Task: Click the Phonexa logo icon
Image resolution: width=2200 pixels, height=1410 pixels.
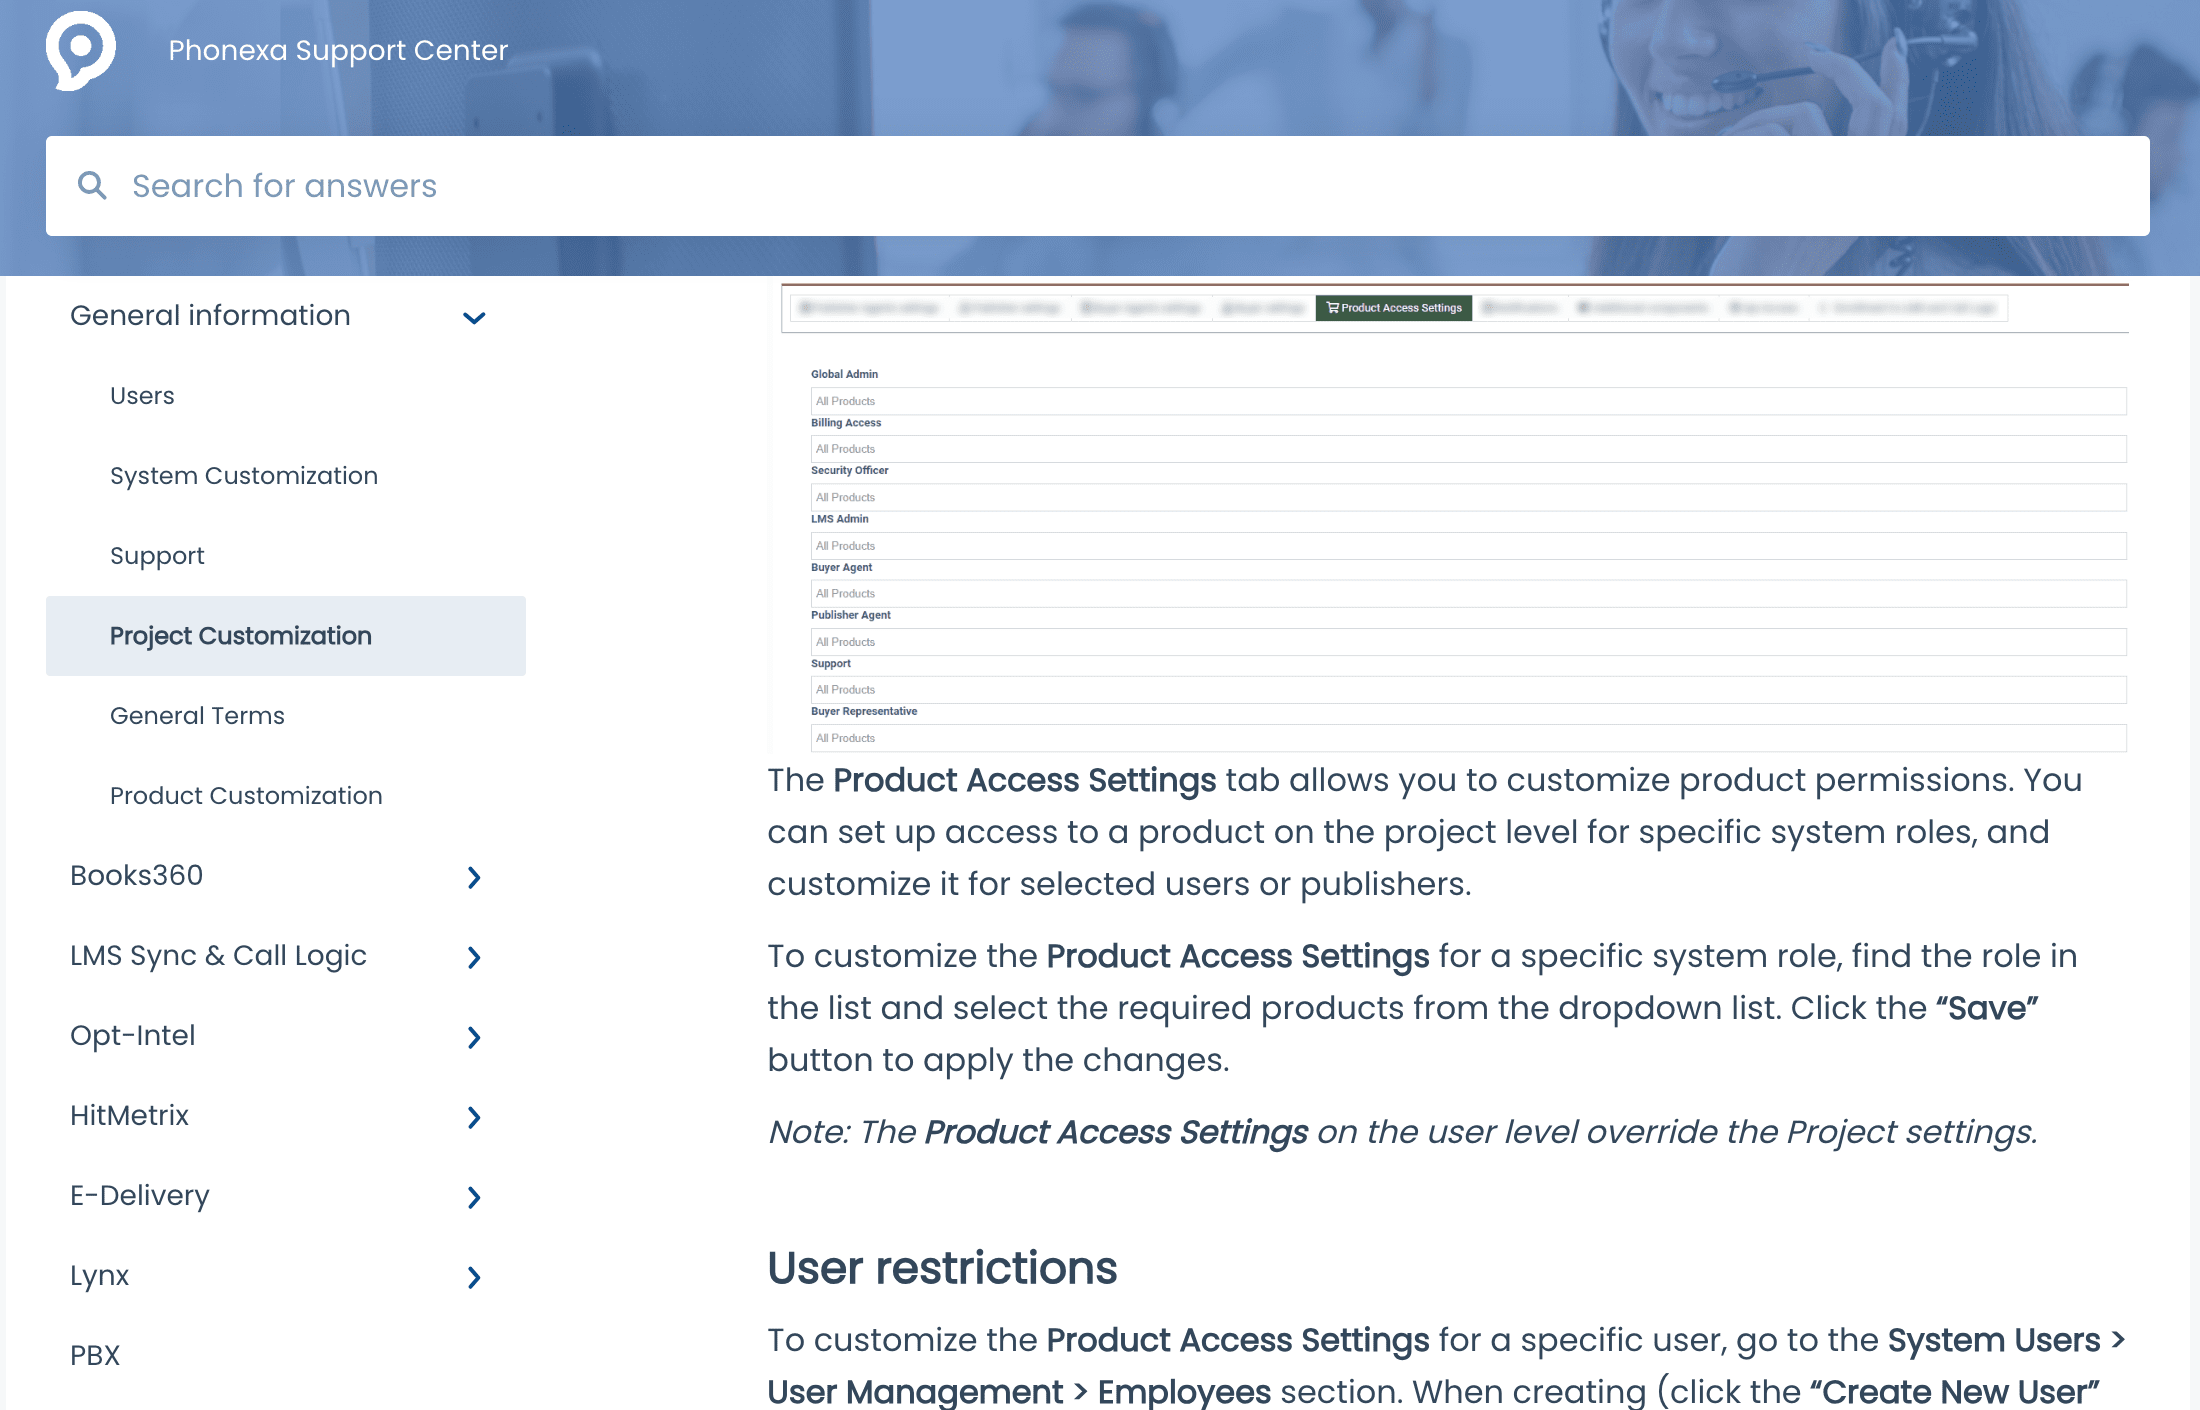Action: pyautogui.click(x=81, y=50)
